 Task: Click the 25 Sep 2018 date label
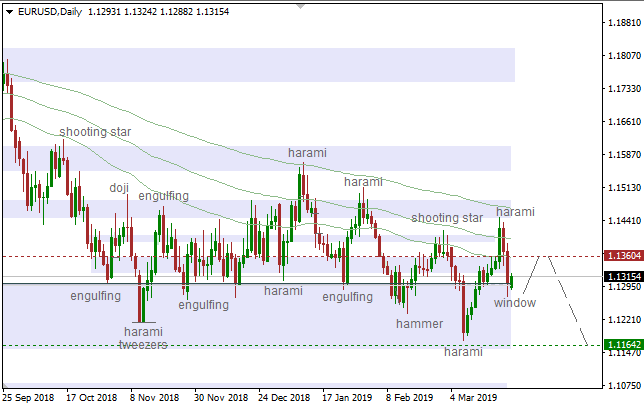[x=28, y=396]
